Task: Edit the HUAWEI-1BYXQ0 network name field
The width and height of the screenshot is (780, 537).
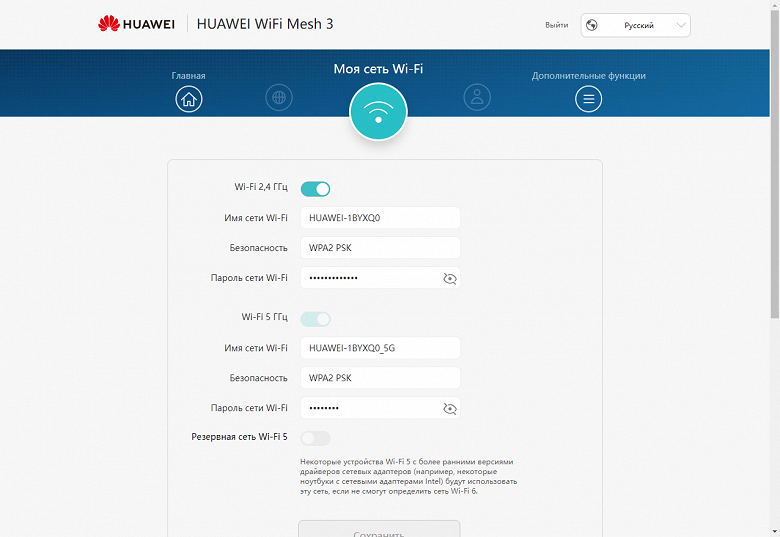Action: coord(381,218)
